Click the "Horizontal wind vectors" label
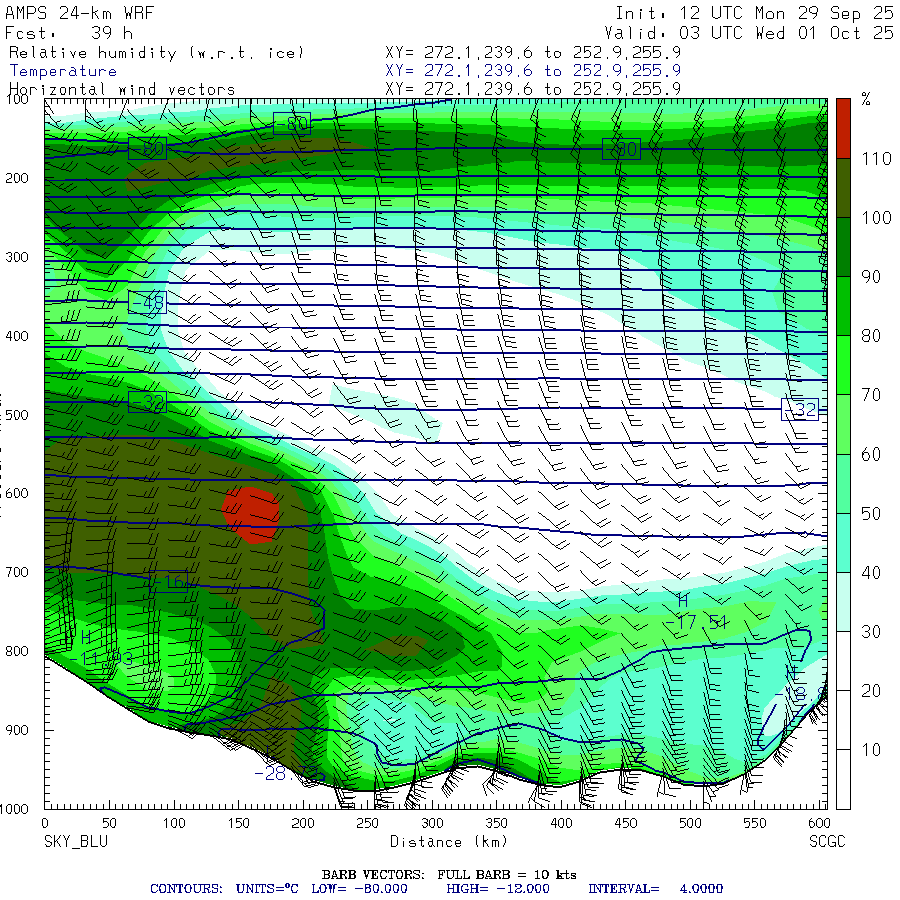 tap(122, 90)
